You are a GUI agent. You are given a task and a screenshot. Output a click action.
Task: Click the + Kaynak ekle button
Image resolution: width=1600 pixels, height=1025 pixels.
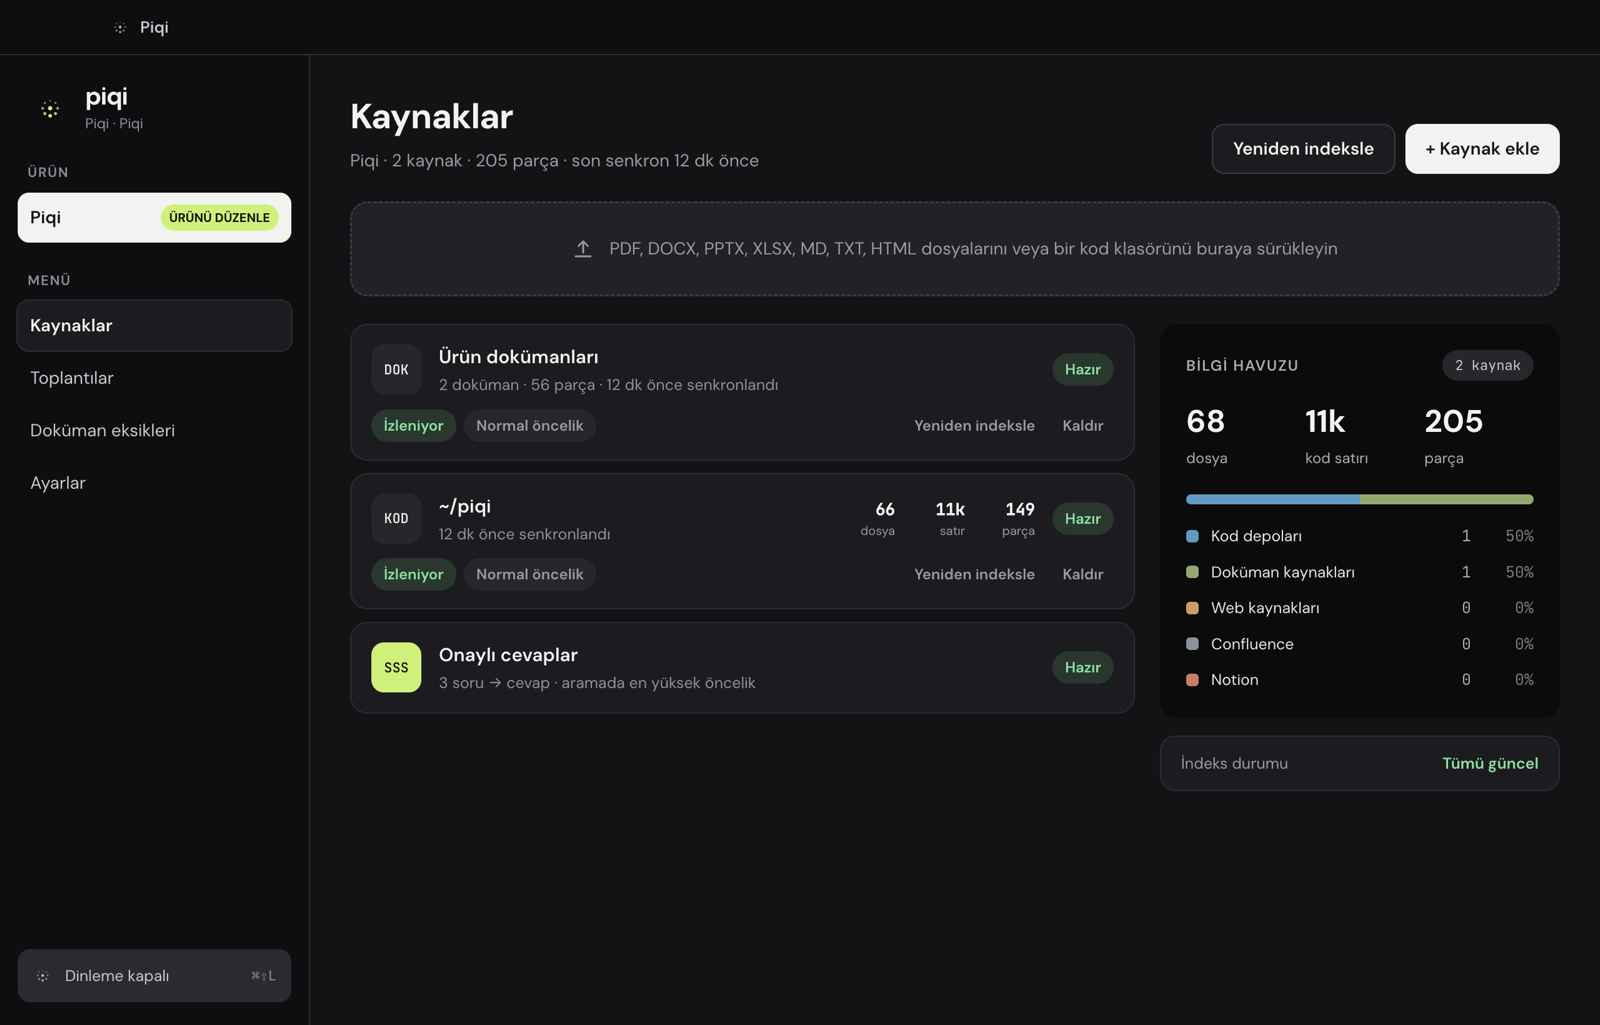click(1482, 149)
